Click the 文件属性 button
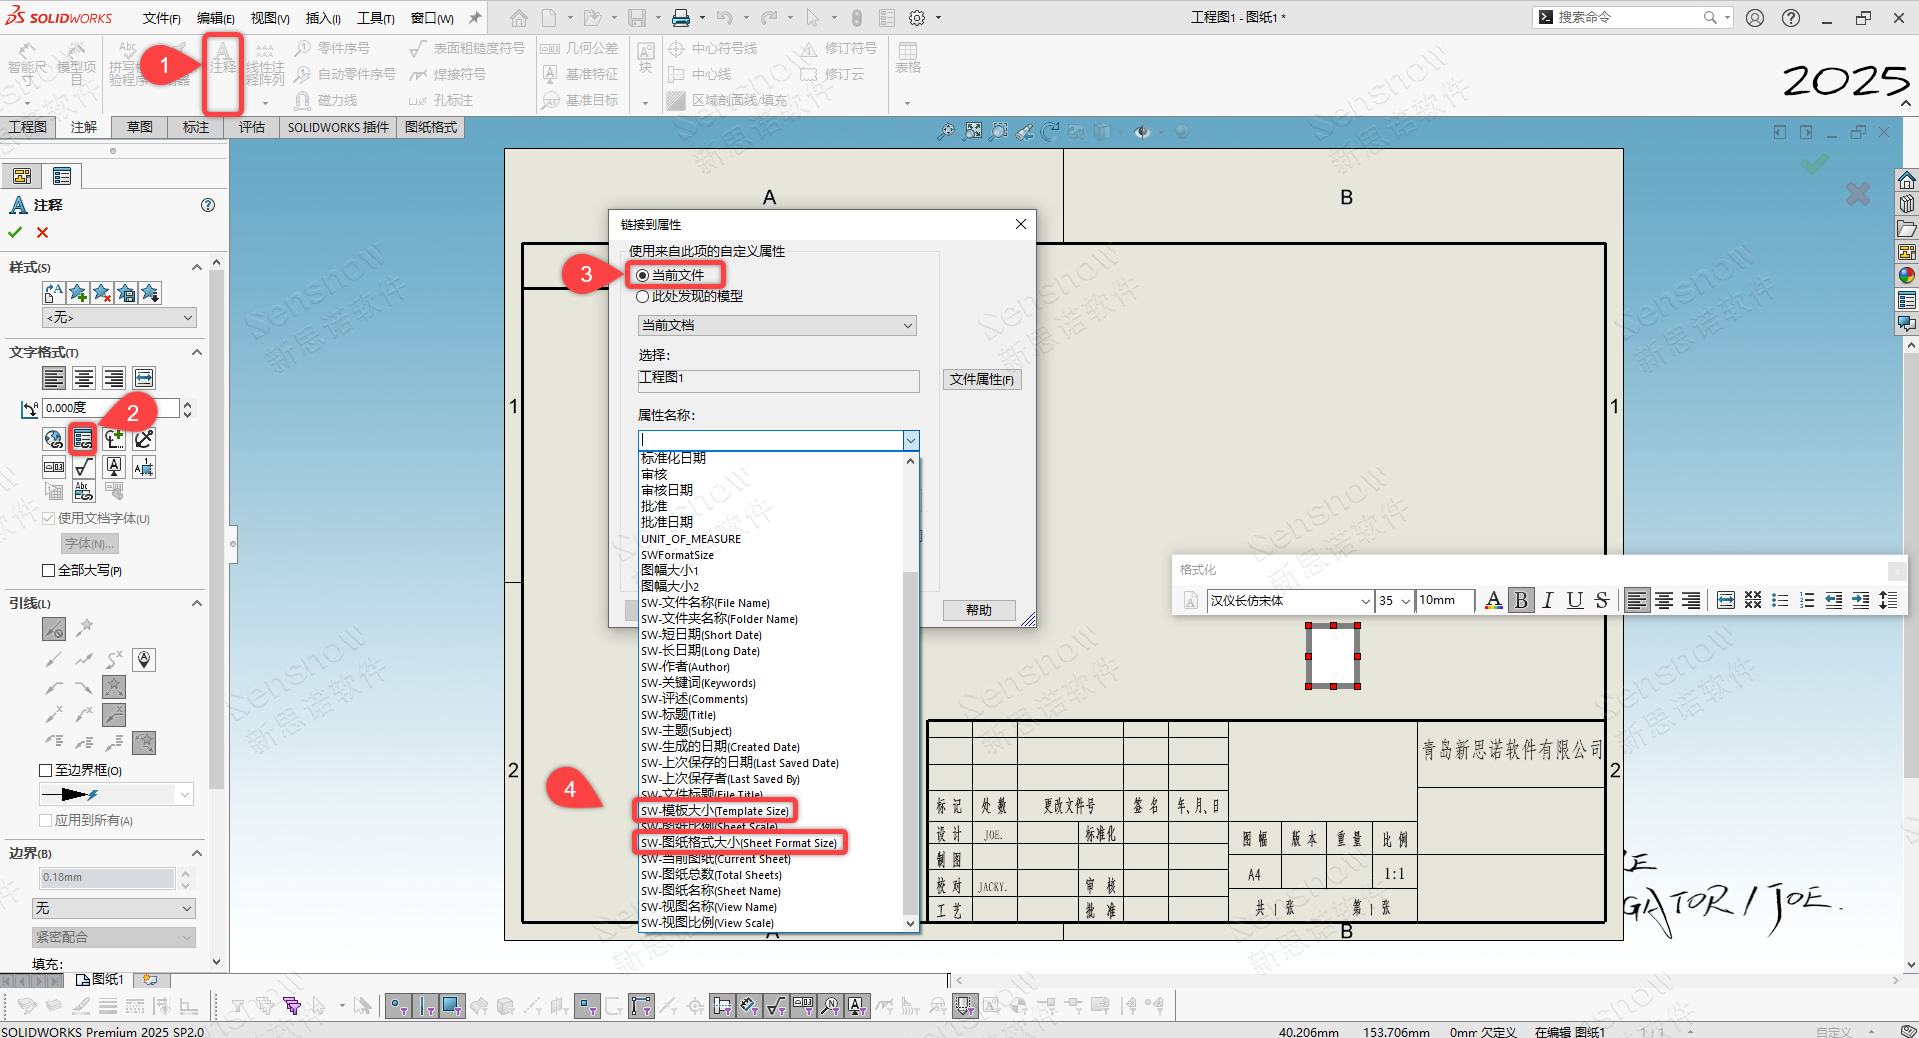This screenshot has height=1038, width=1919. pos(981,379)
